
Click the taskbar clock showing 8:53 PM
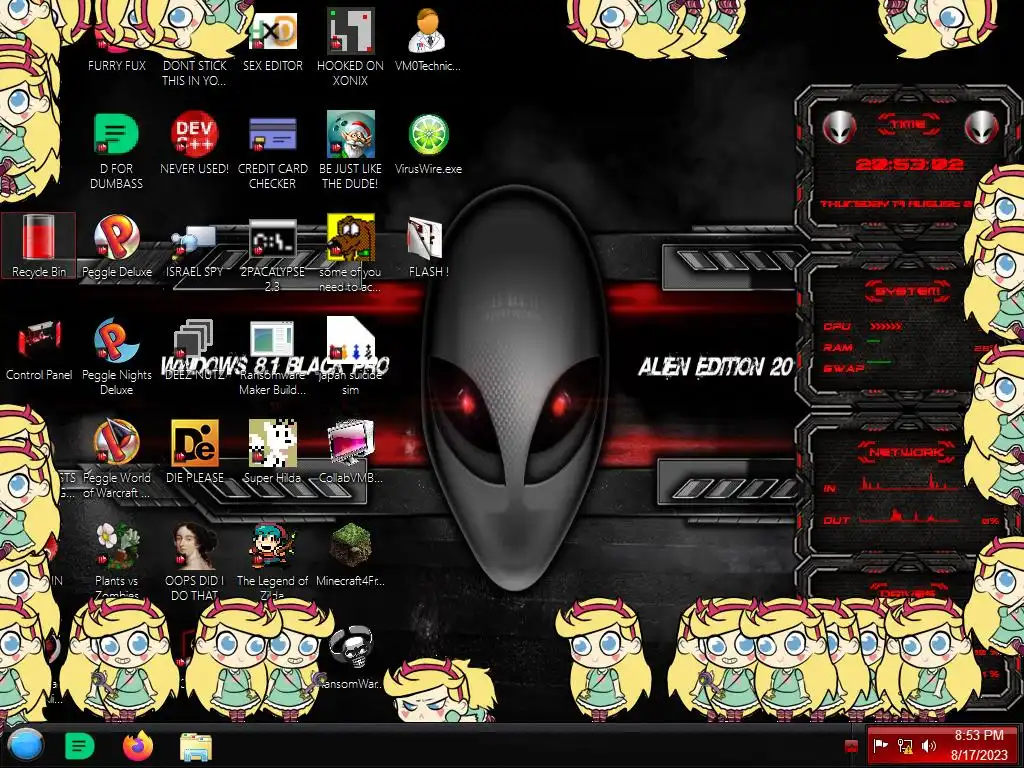979,745
